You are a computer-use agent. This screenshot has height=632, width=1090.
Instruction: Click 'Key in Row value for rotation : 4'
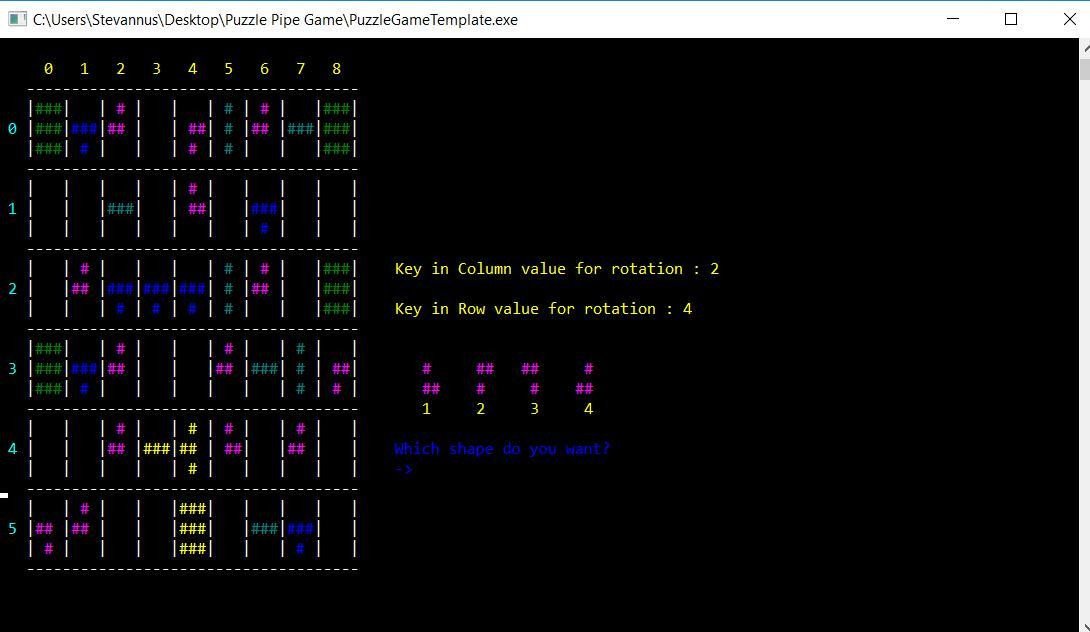click(543, 308)
